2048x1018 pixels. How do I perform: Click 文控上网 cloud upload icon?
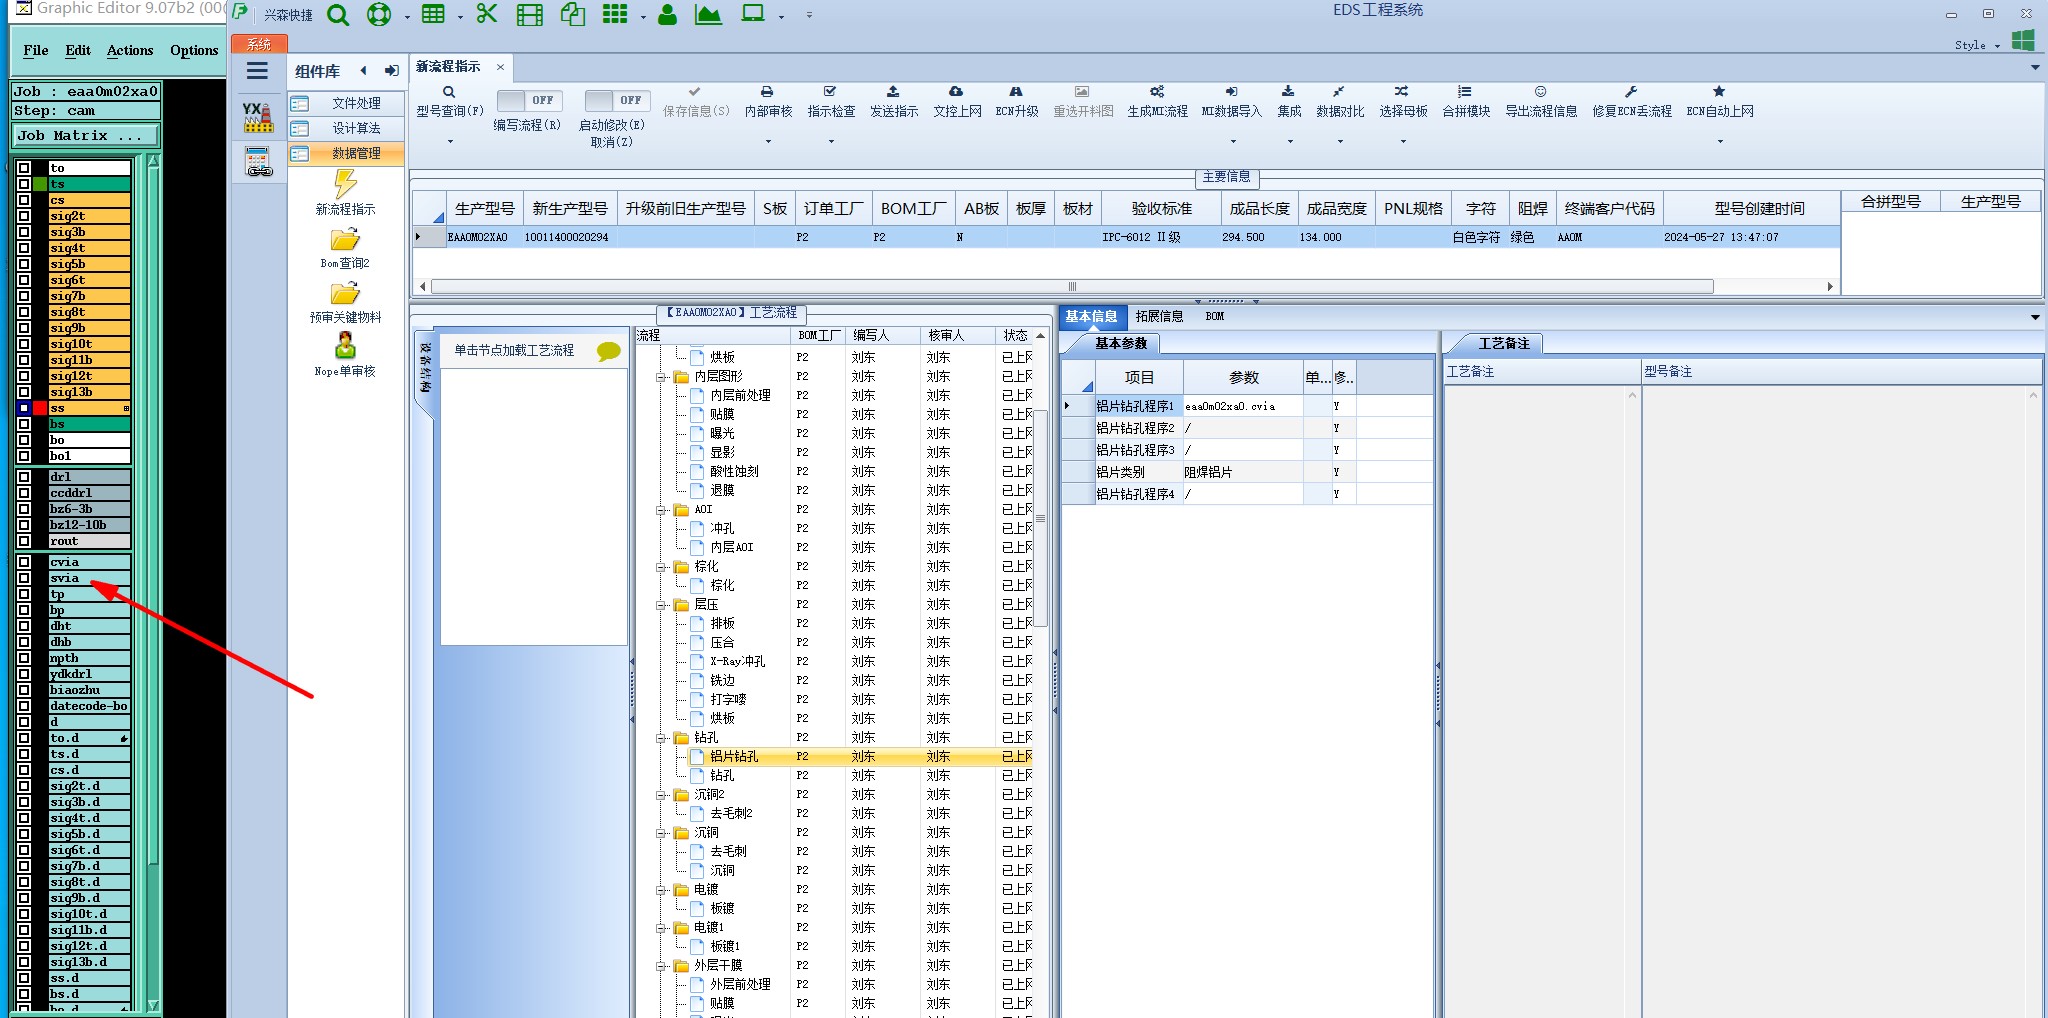956,91
